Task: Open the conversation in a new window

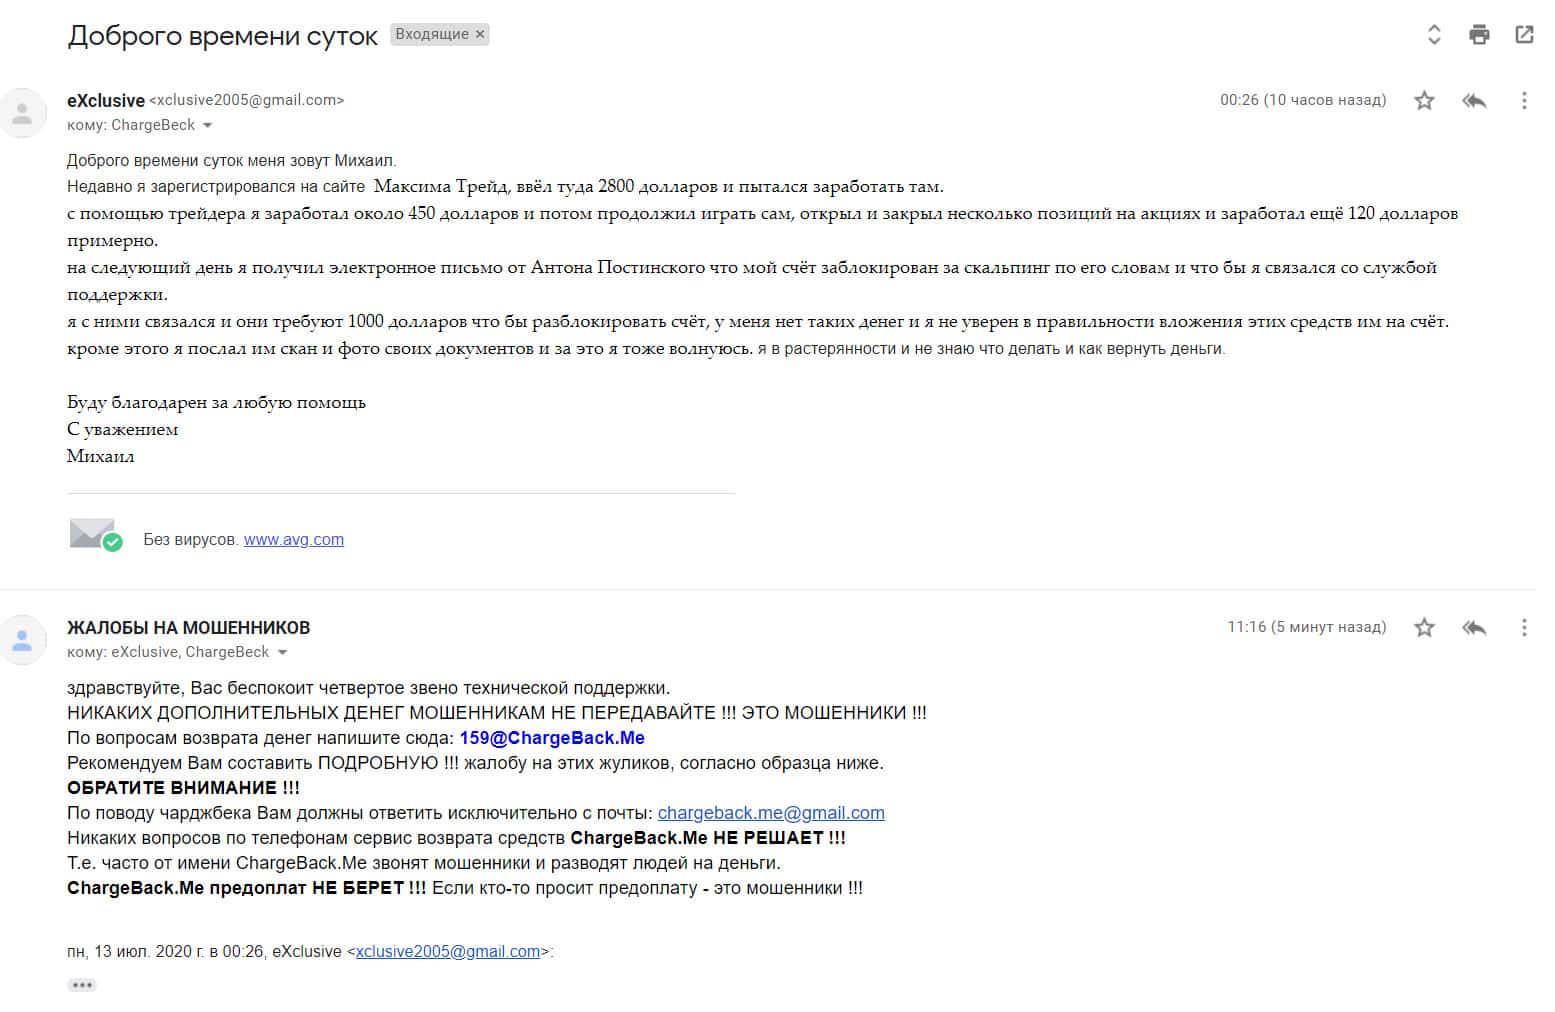Action: [x=1524, y=35]
